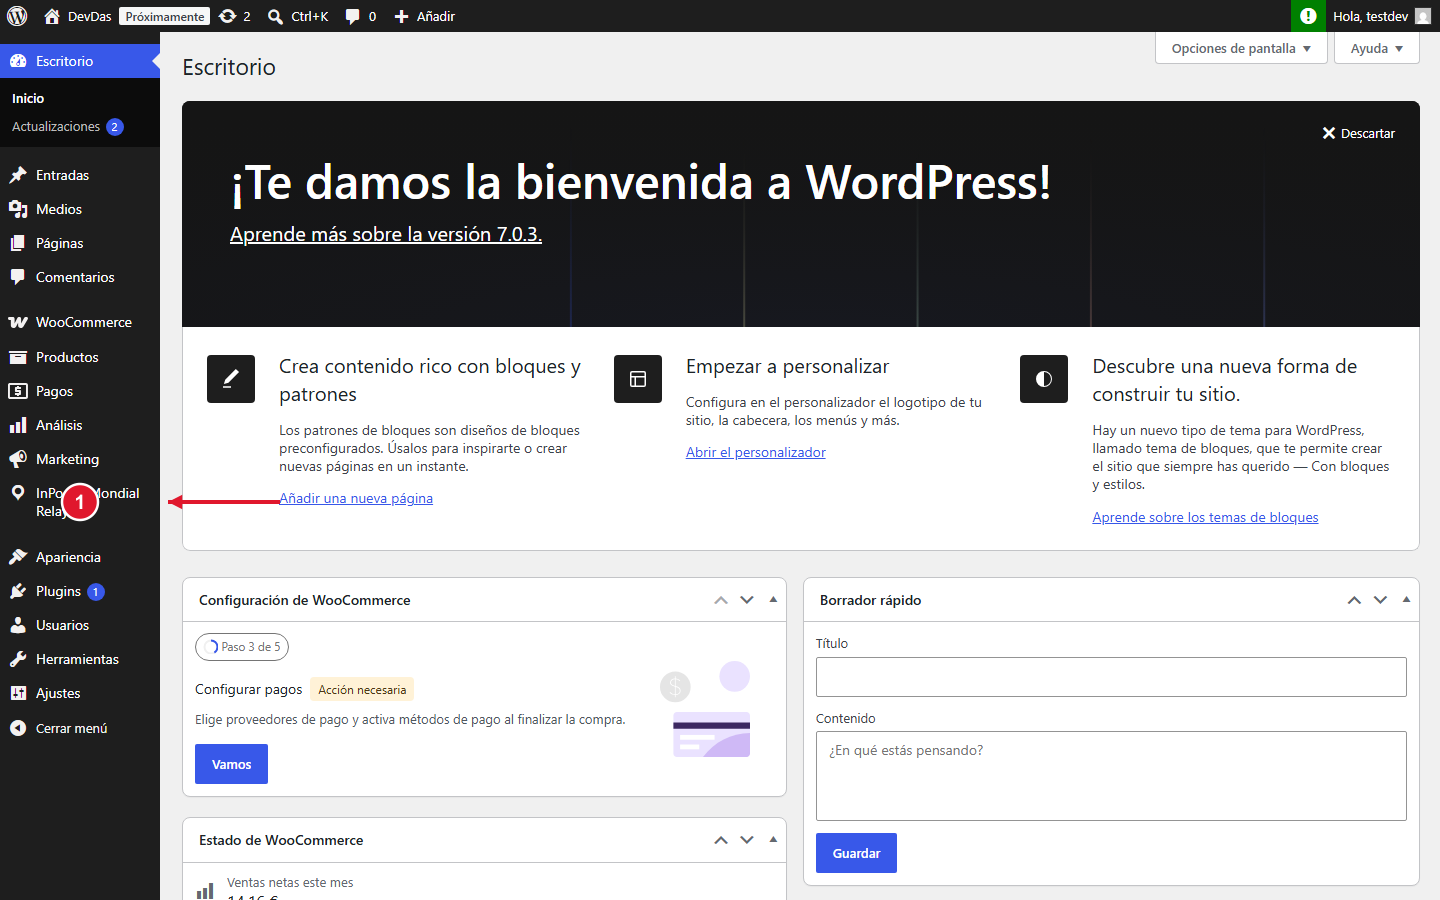Click the Acción necesaria label
Screen dimensions: 1440x900
click(x=362, y=690)
